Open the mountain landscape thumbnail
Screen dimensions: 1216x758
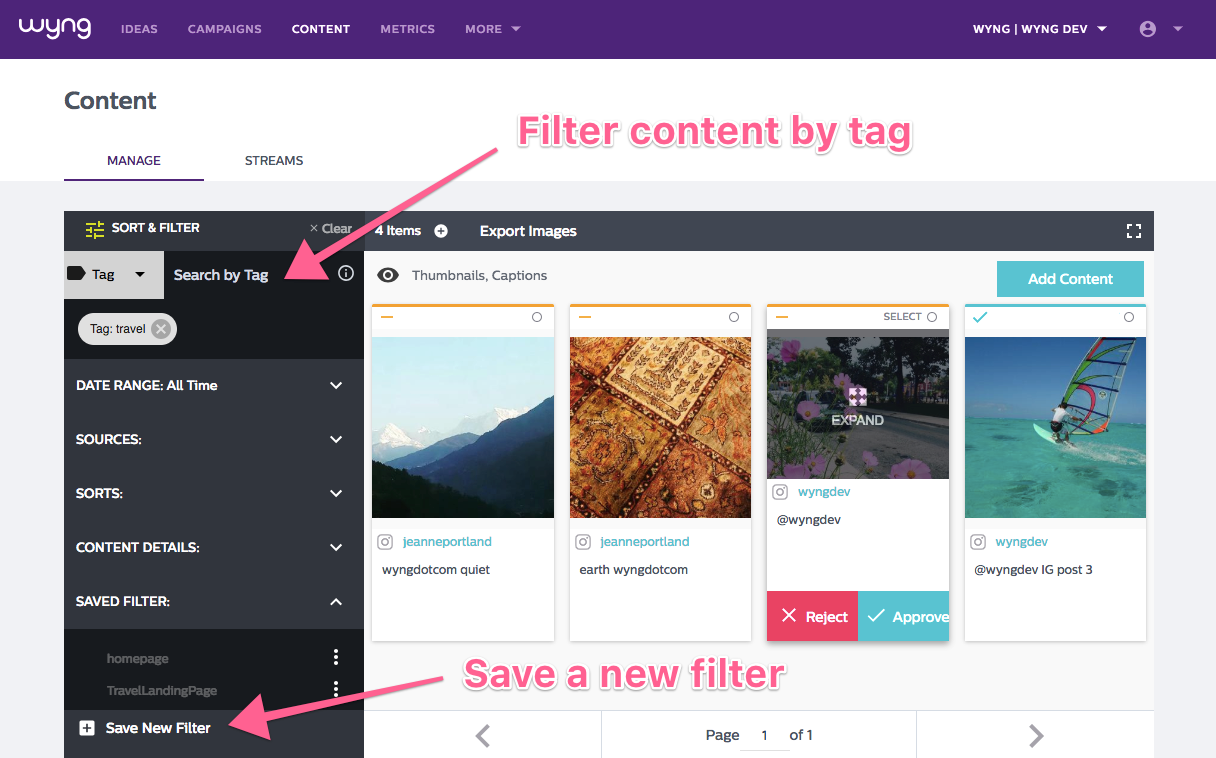[x=463, y=427]
